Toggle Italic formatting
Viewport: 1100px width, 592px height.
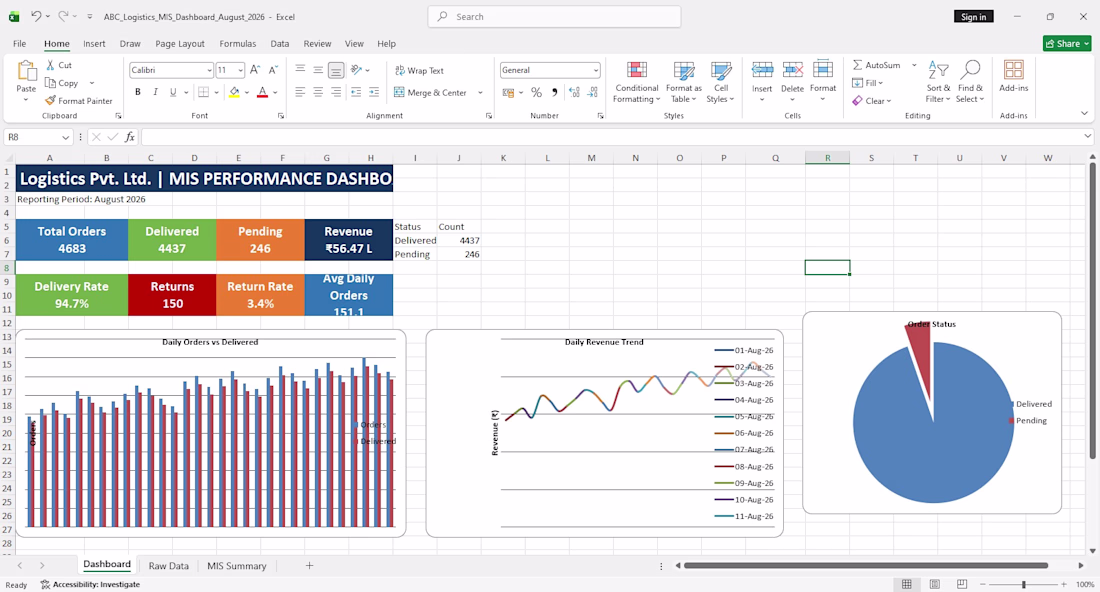(x=155, y=92)
